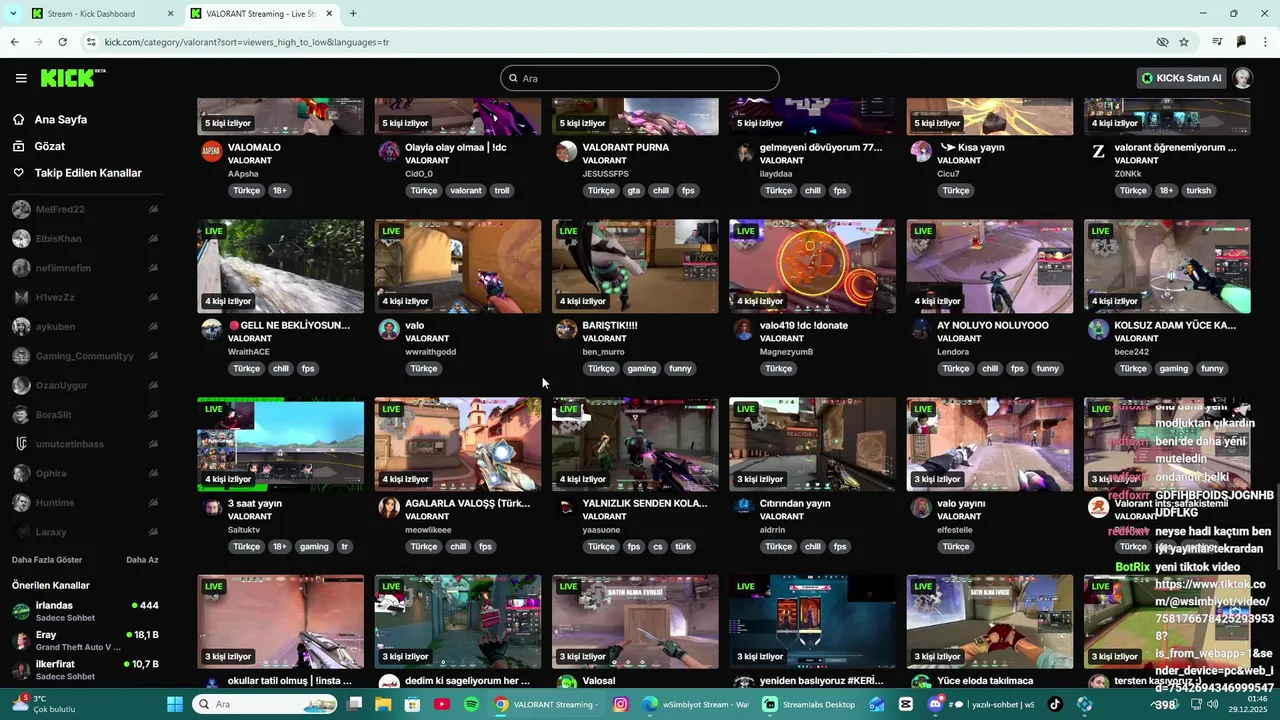The width and height of the screenshot is (1280, 720).
Task: Open Takip Edilen Kanallar
Action: [x=88, y=173]
